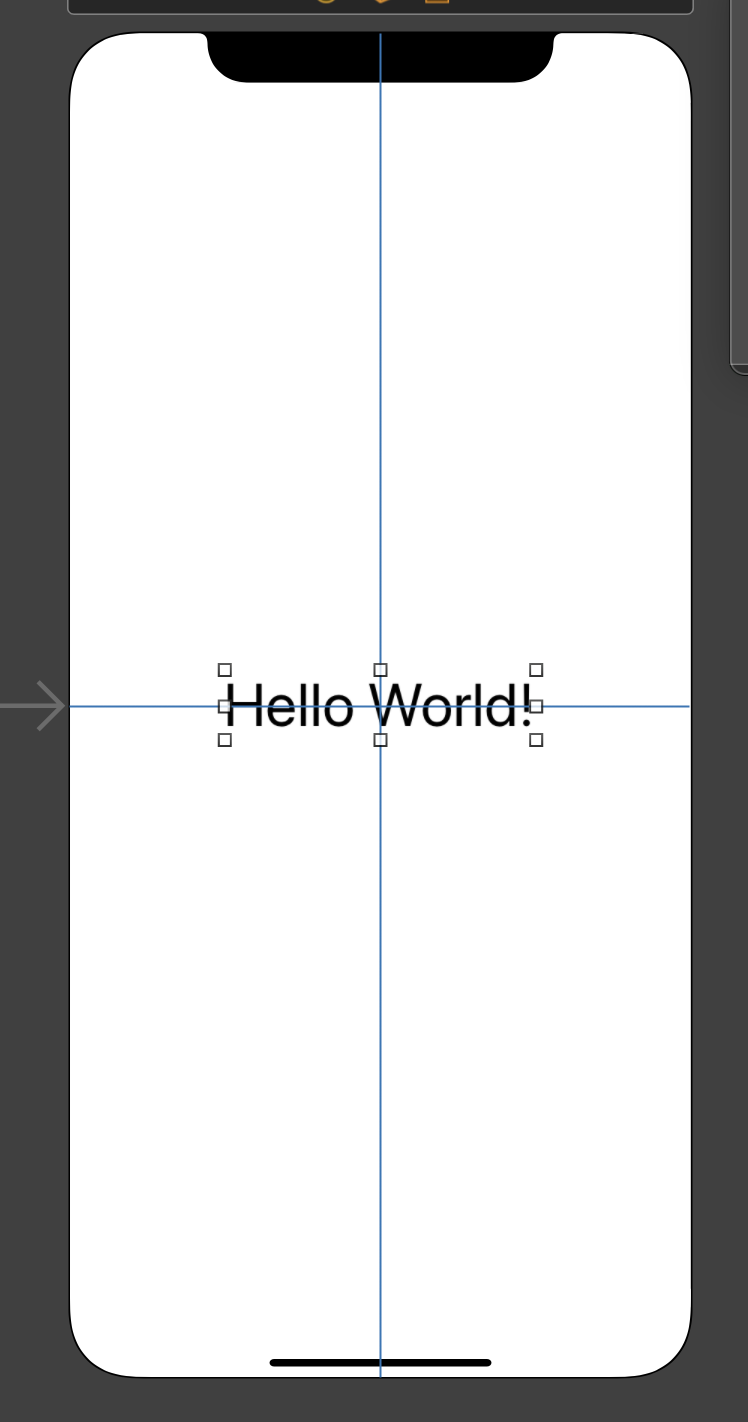Click the bottom-center resize handle of the label
The image size is (748, 1422).
pos(380,740)
